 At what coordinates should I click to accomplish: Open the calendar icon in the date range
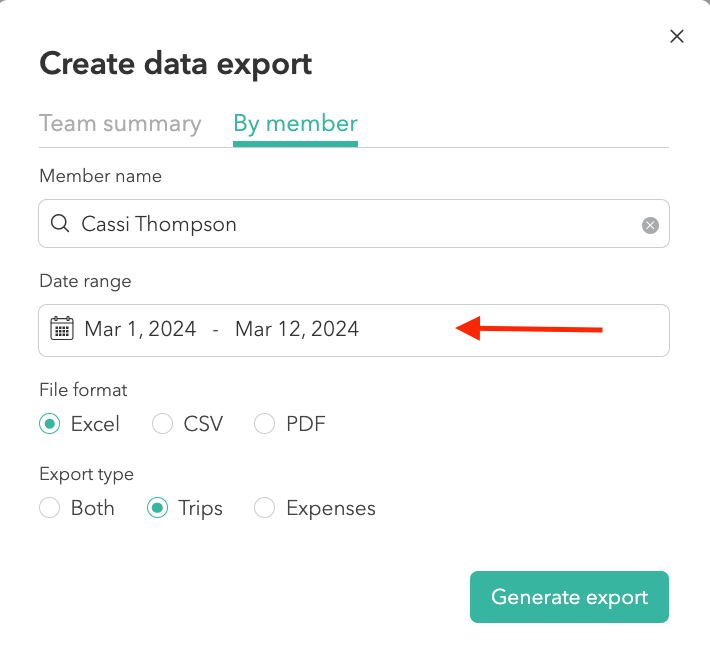62,328
